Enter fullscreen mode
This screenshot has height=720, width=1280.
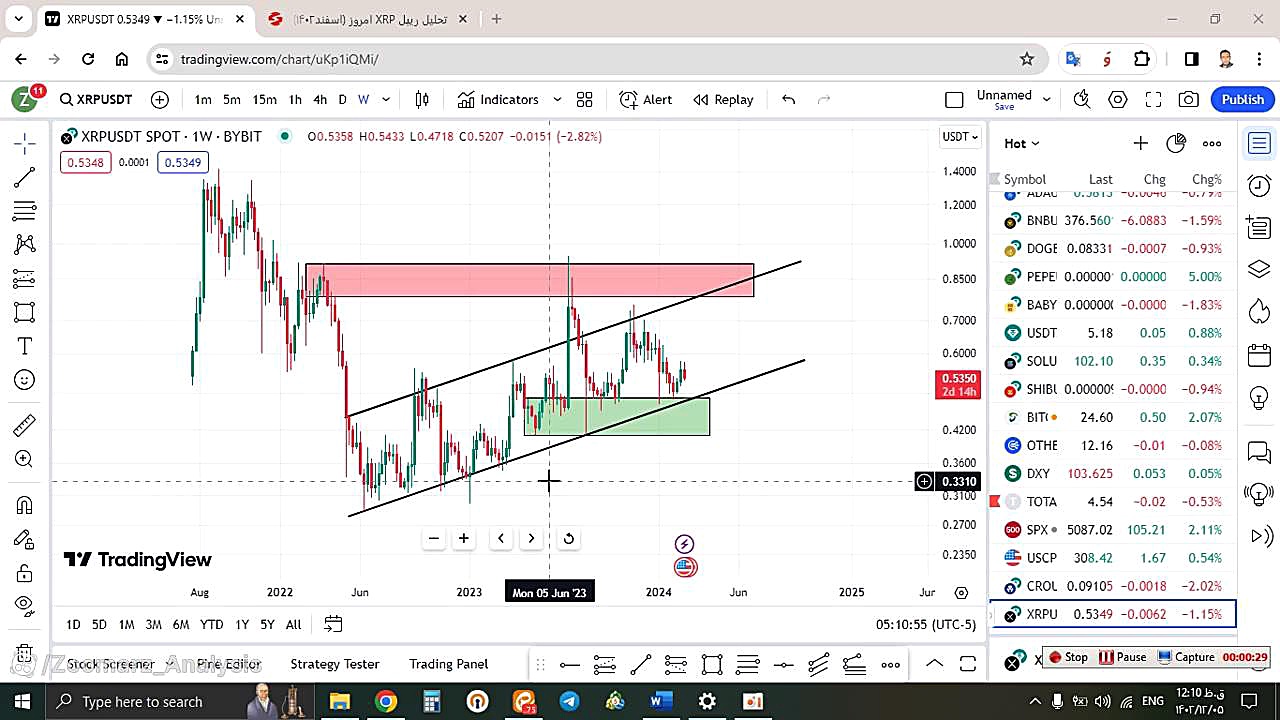point(1153,99)
